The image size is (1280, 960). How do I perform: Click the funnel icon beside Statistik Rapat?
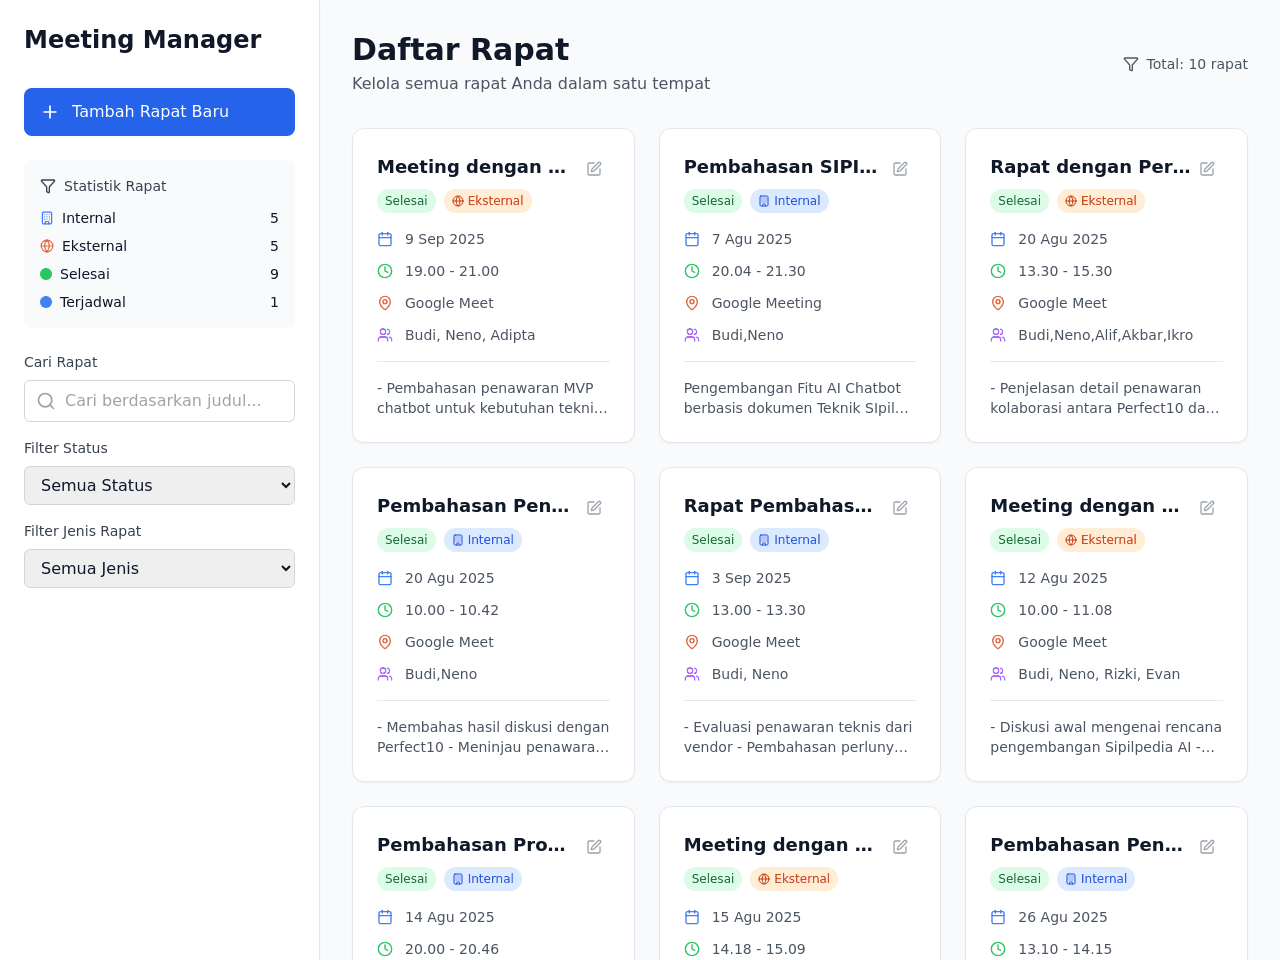coord(48,186)
